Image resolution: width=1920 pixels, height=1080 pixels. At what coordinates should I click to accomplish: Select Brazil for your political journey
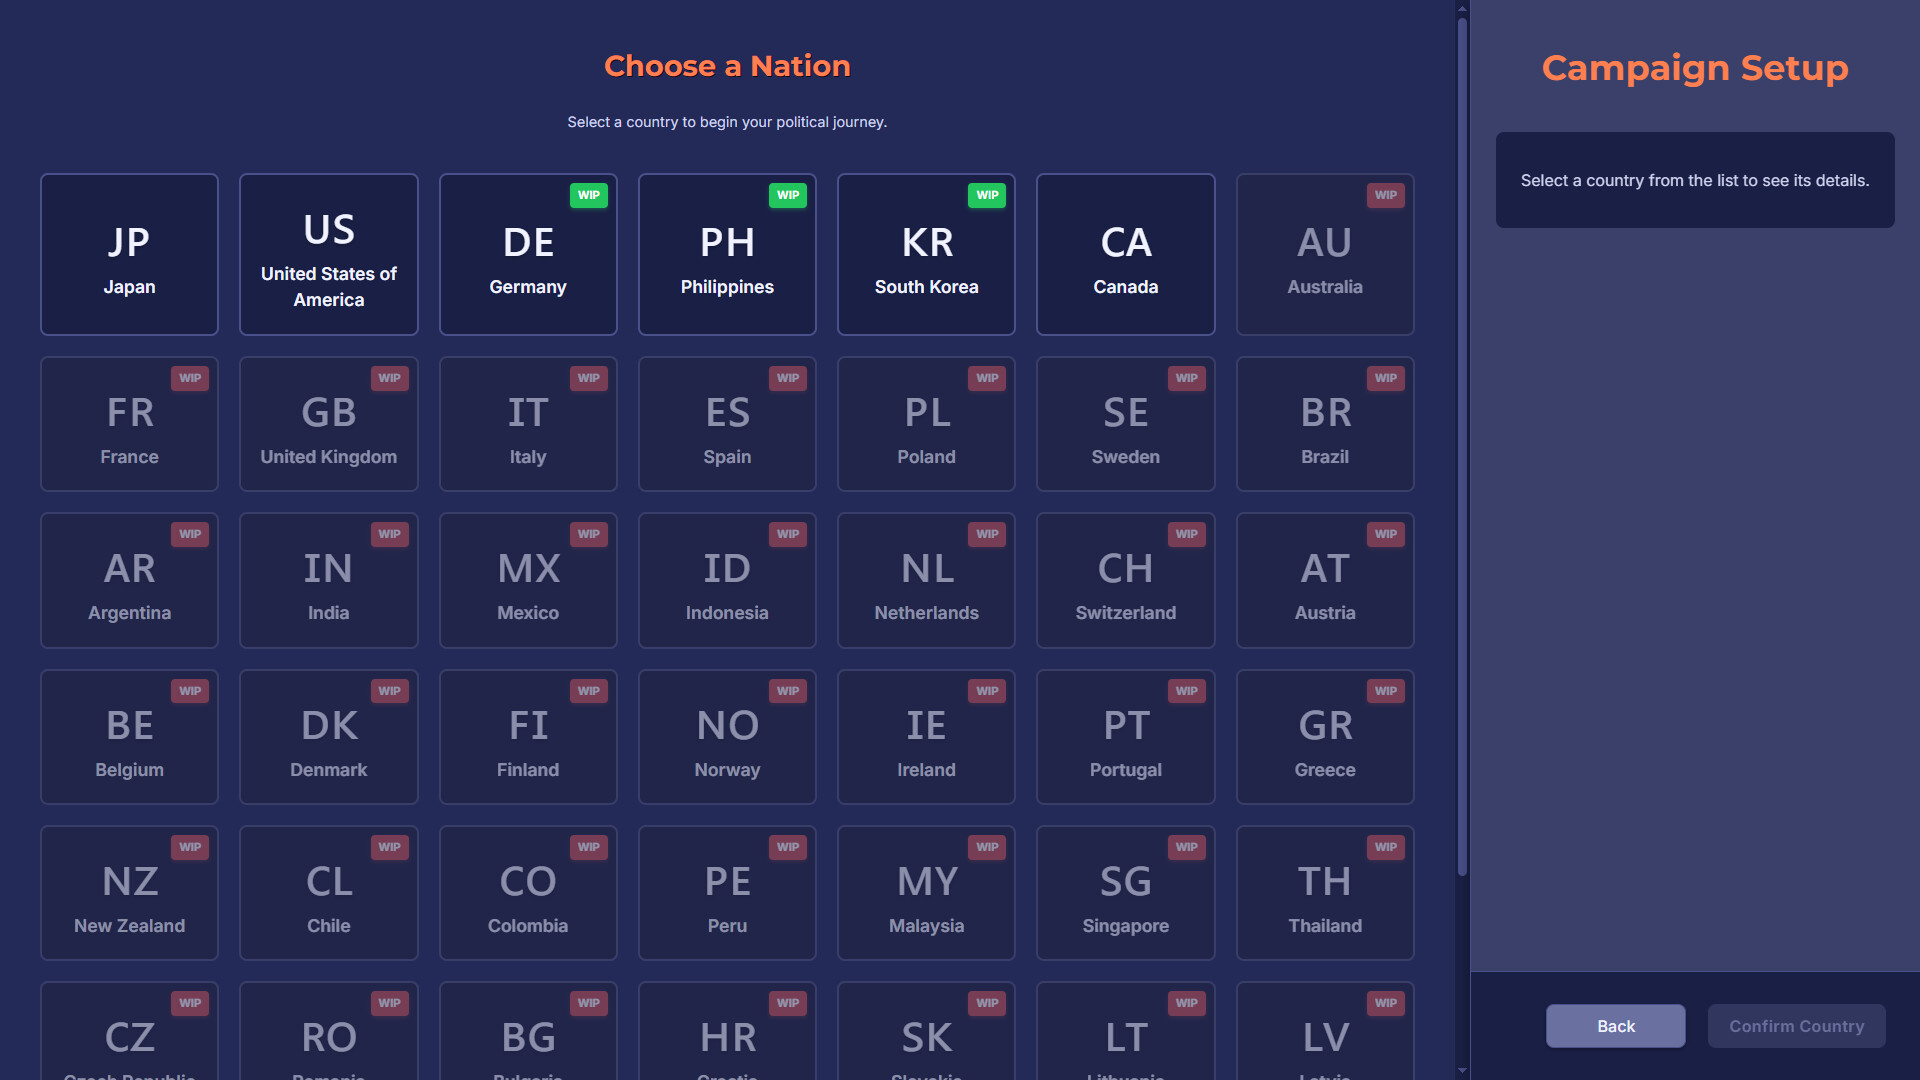pyautogui.click(x=1324, y=424)
